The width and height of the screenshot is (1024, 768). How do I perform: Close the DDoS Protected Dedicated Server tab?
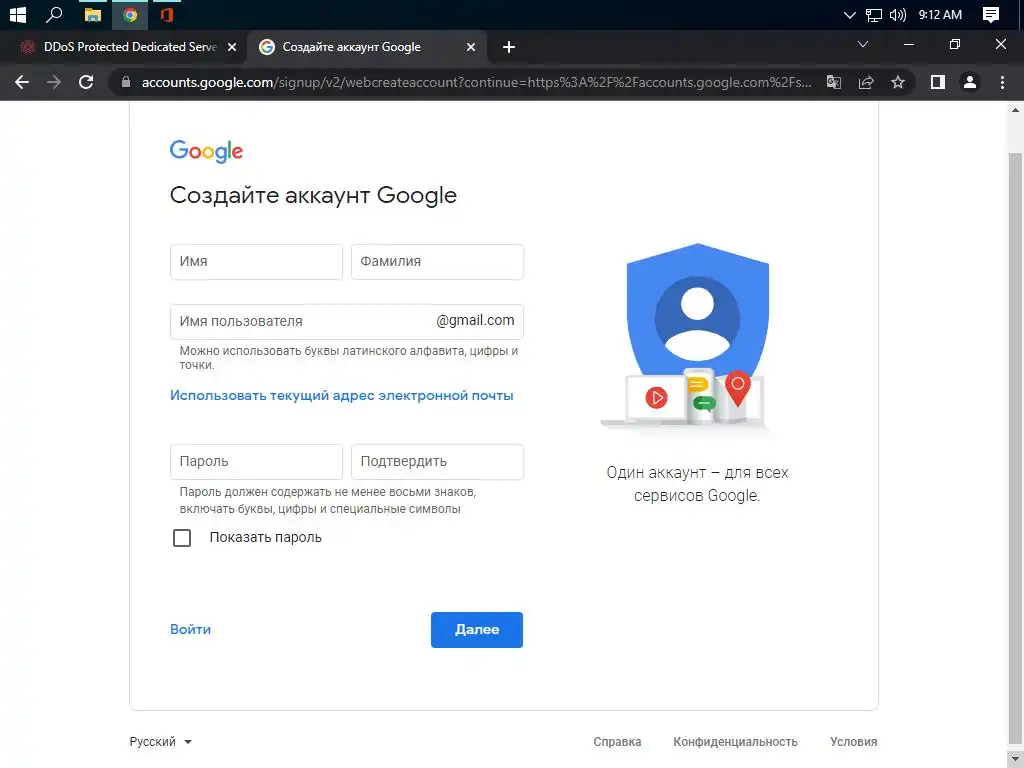[232, 47]
